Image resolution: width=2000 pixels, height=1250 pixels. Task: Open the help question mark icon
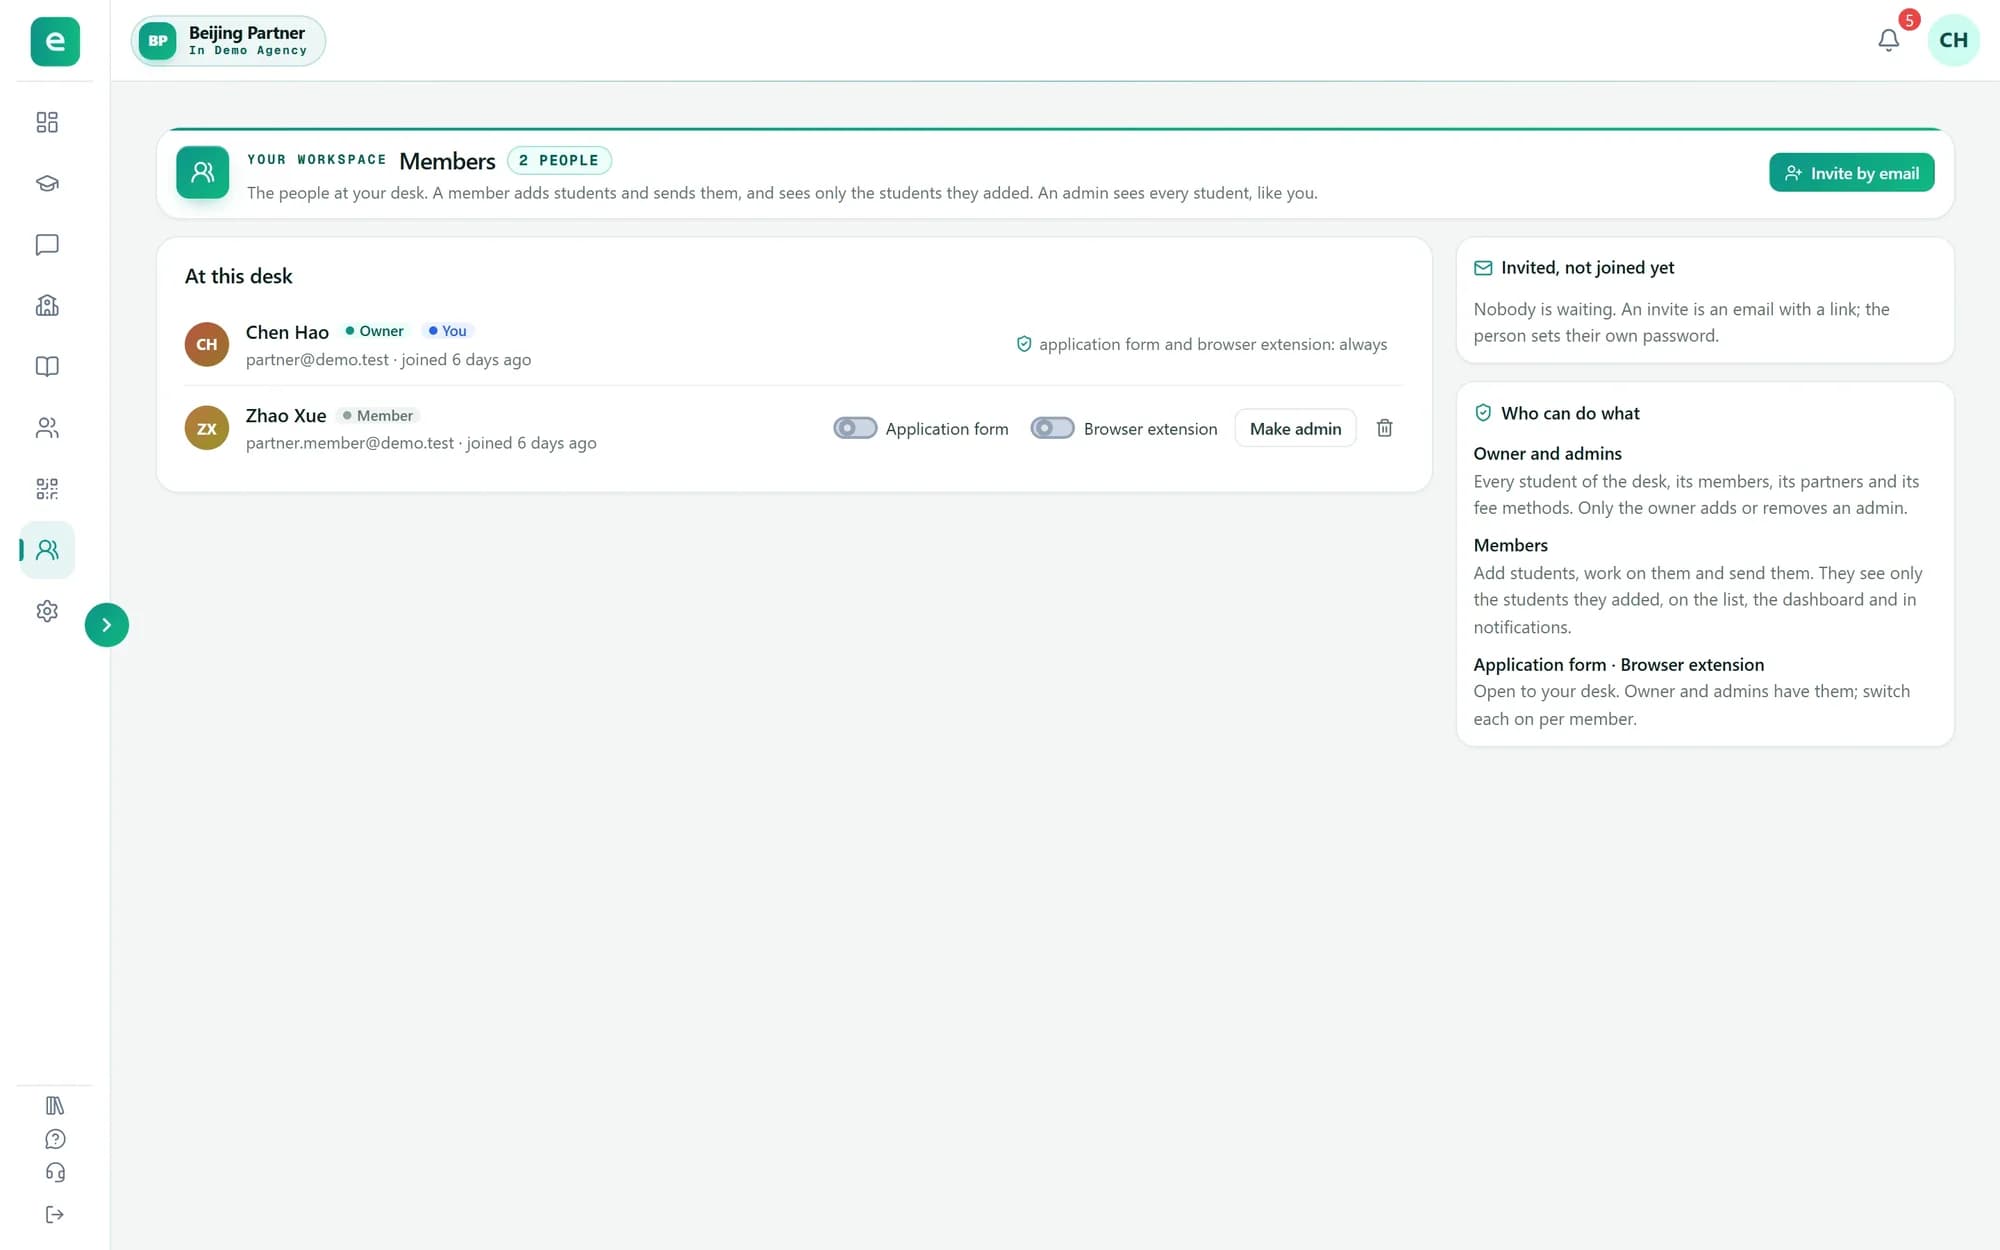click(55, 1139)
